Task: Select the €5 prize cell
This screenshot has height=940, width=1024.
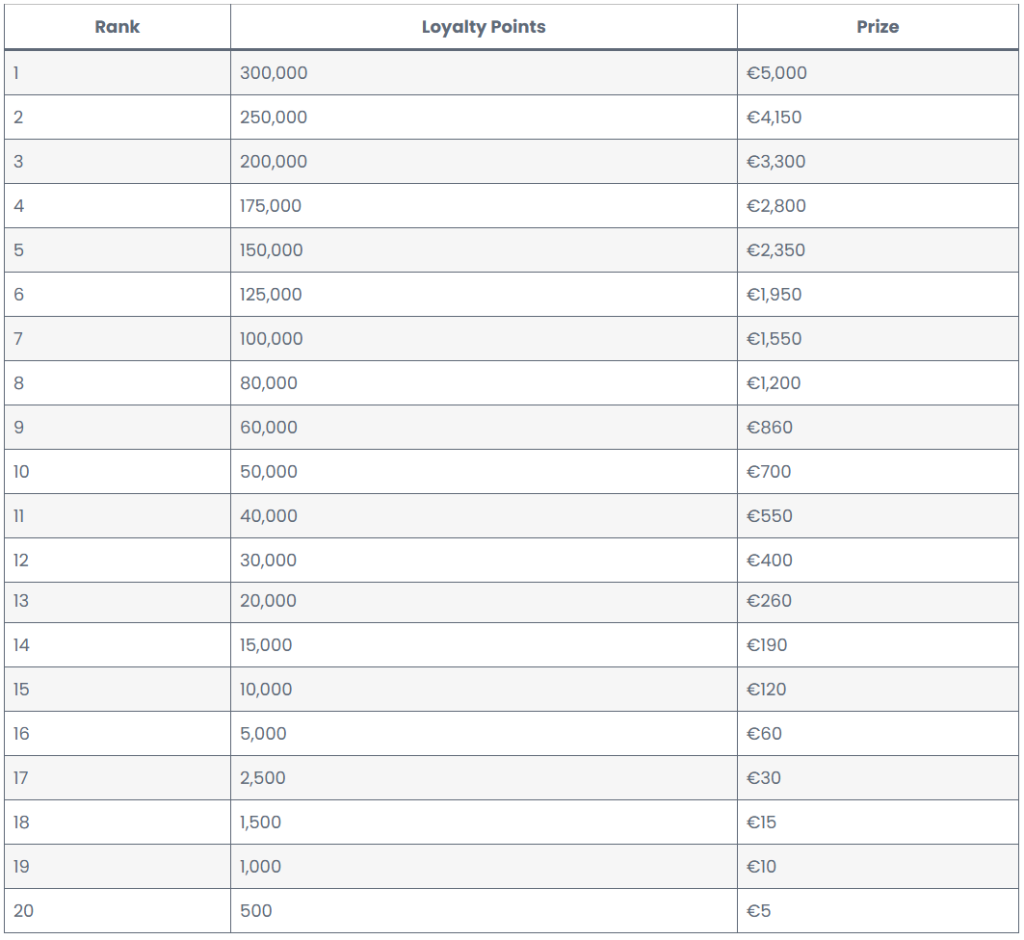Action: click(x=878, y=911)
